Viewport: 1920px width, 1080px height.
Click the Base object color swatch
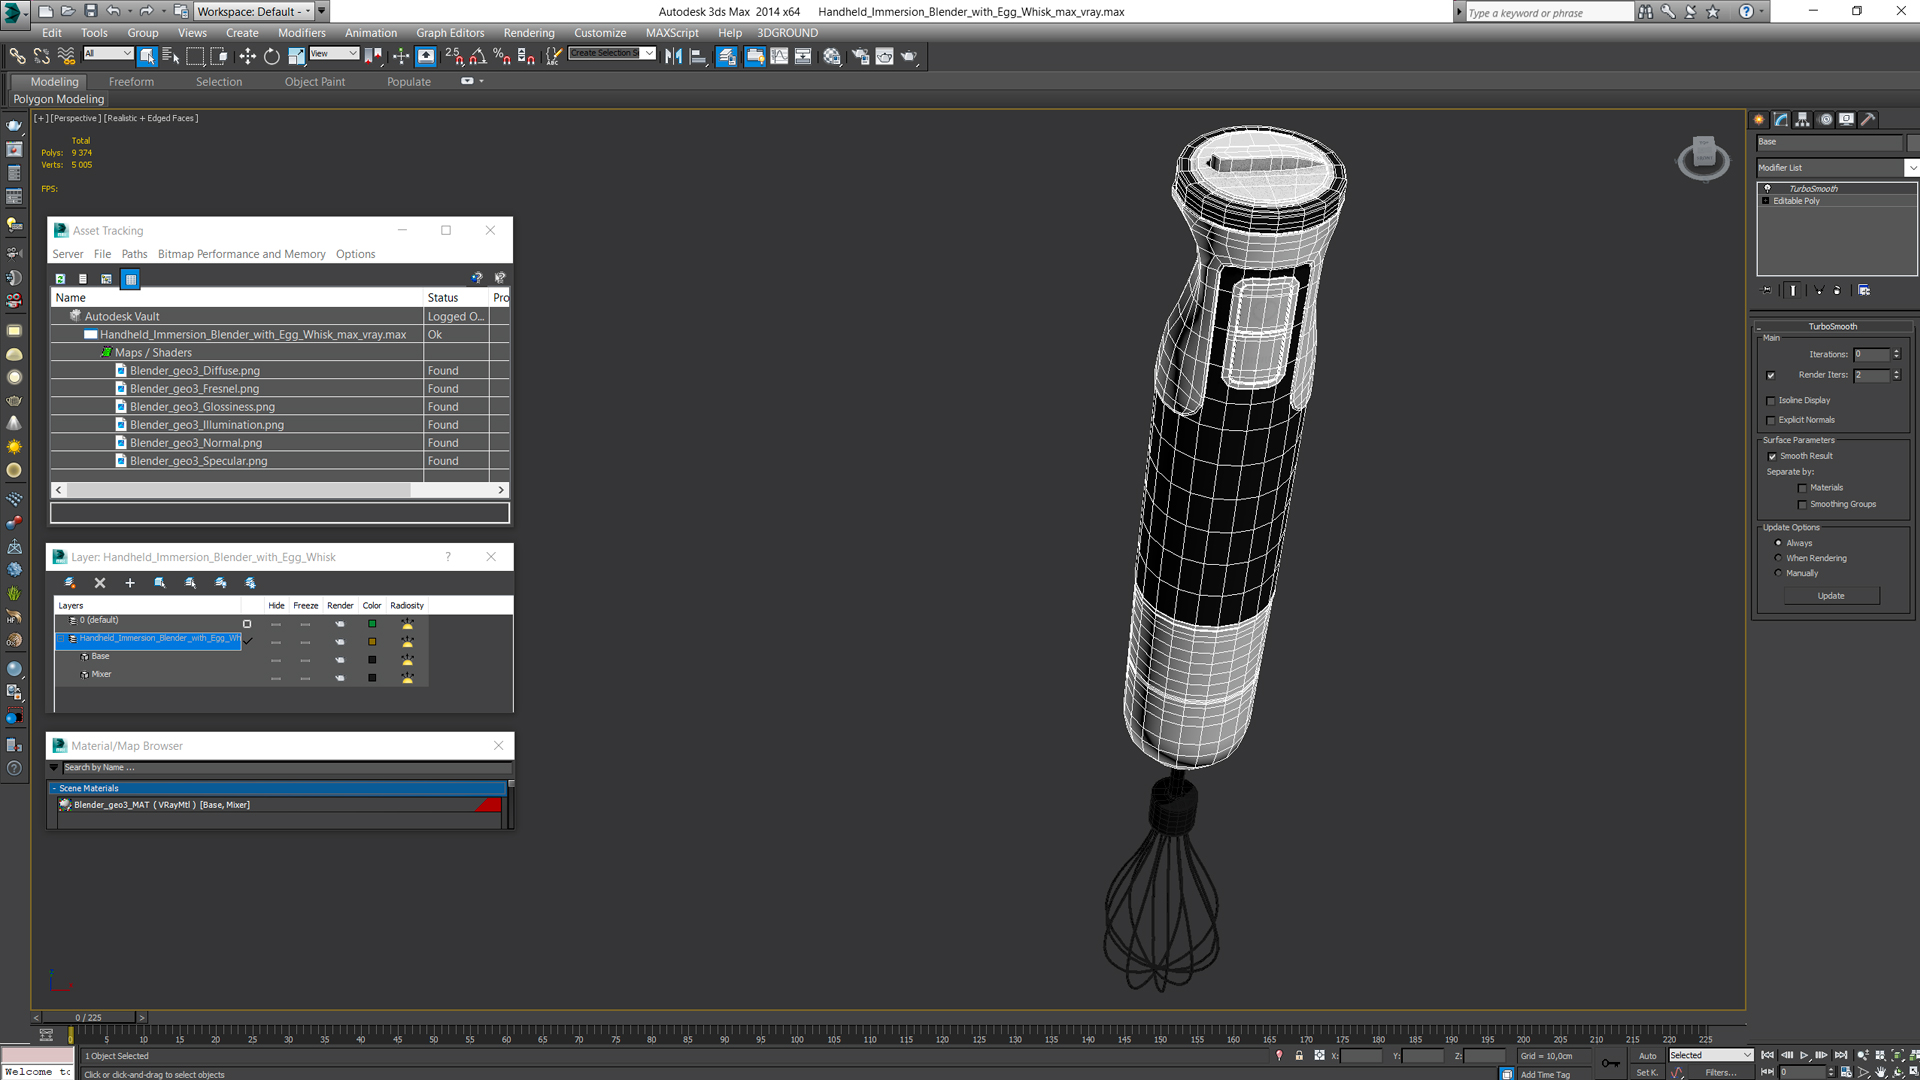point(372,660)
